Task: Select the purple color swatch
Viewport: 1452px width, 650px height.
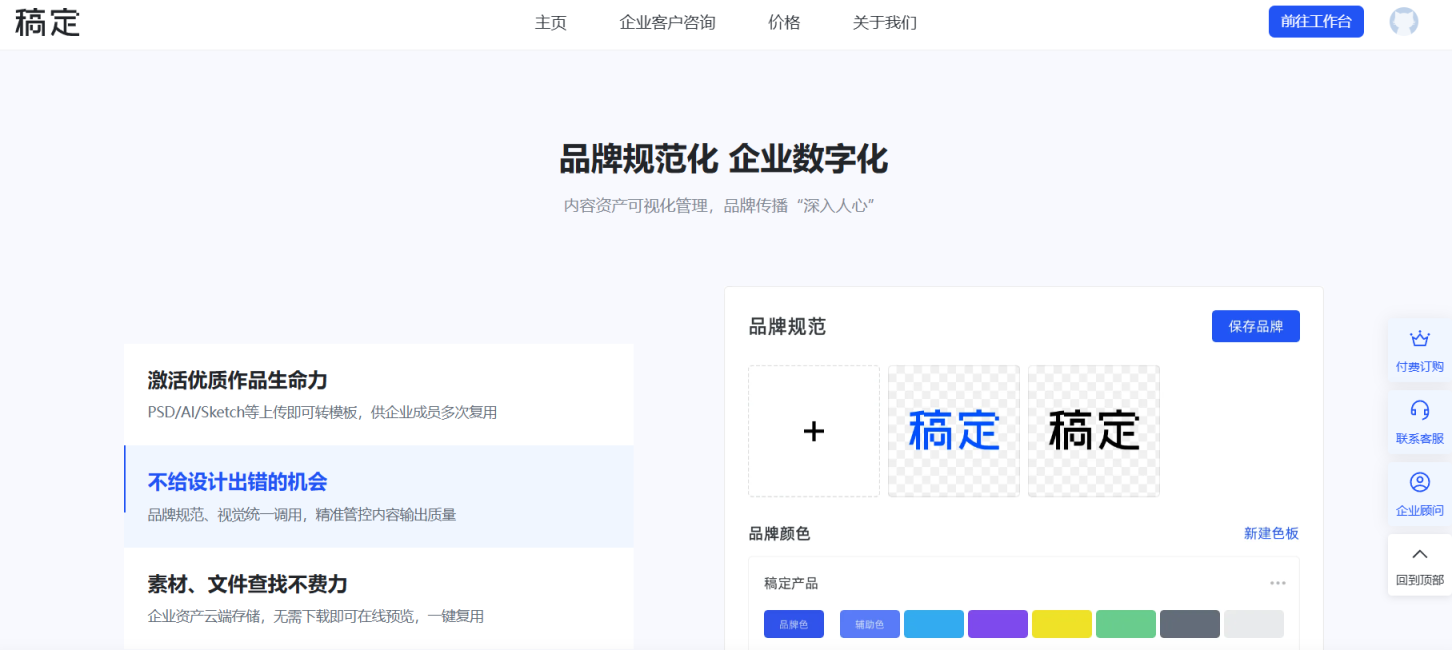Action: point(997,624)
